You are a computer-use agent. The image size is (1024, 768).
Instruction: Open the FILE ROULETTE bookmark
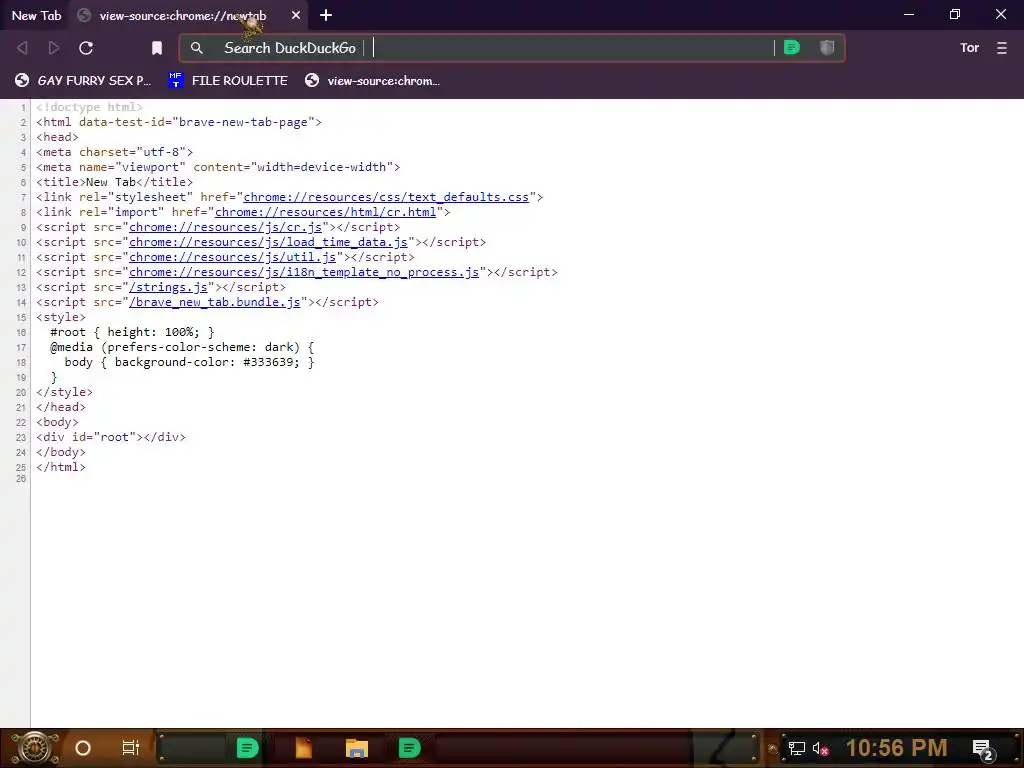[x=228, y=80]
